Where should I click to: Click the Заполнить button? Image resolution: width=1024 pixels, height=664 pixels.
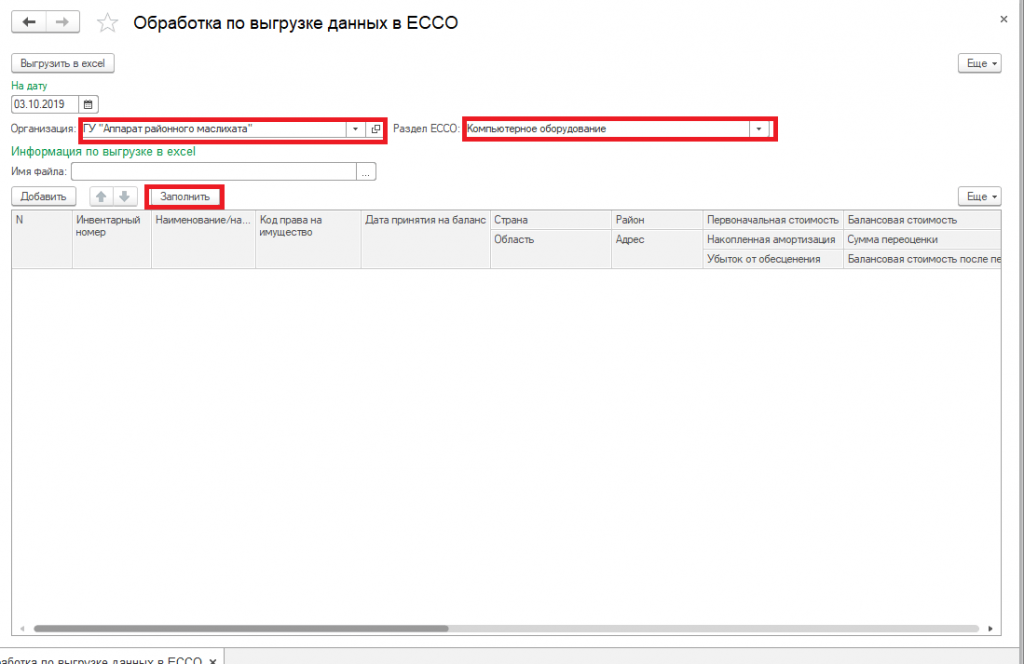click(x=185, y=197)
